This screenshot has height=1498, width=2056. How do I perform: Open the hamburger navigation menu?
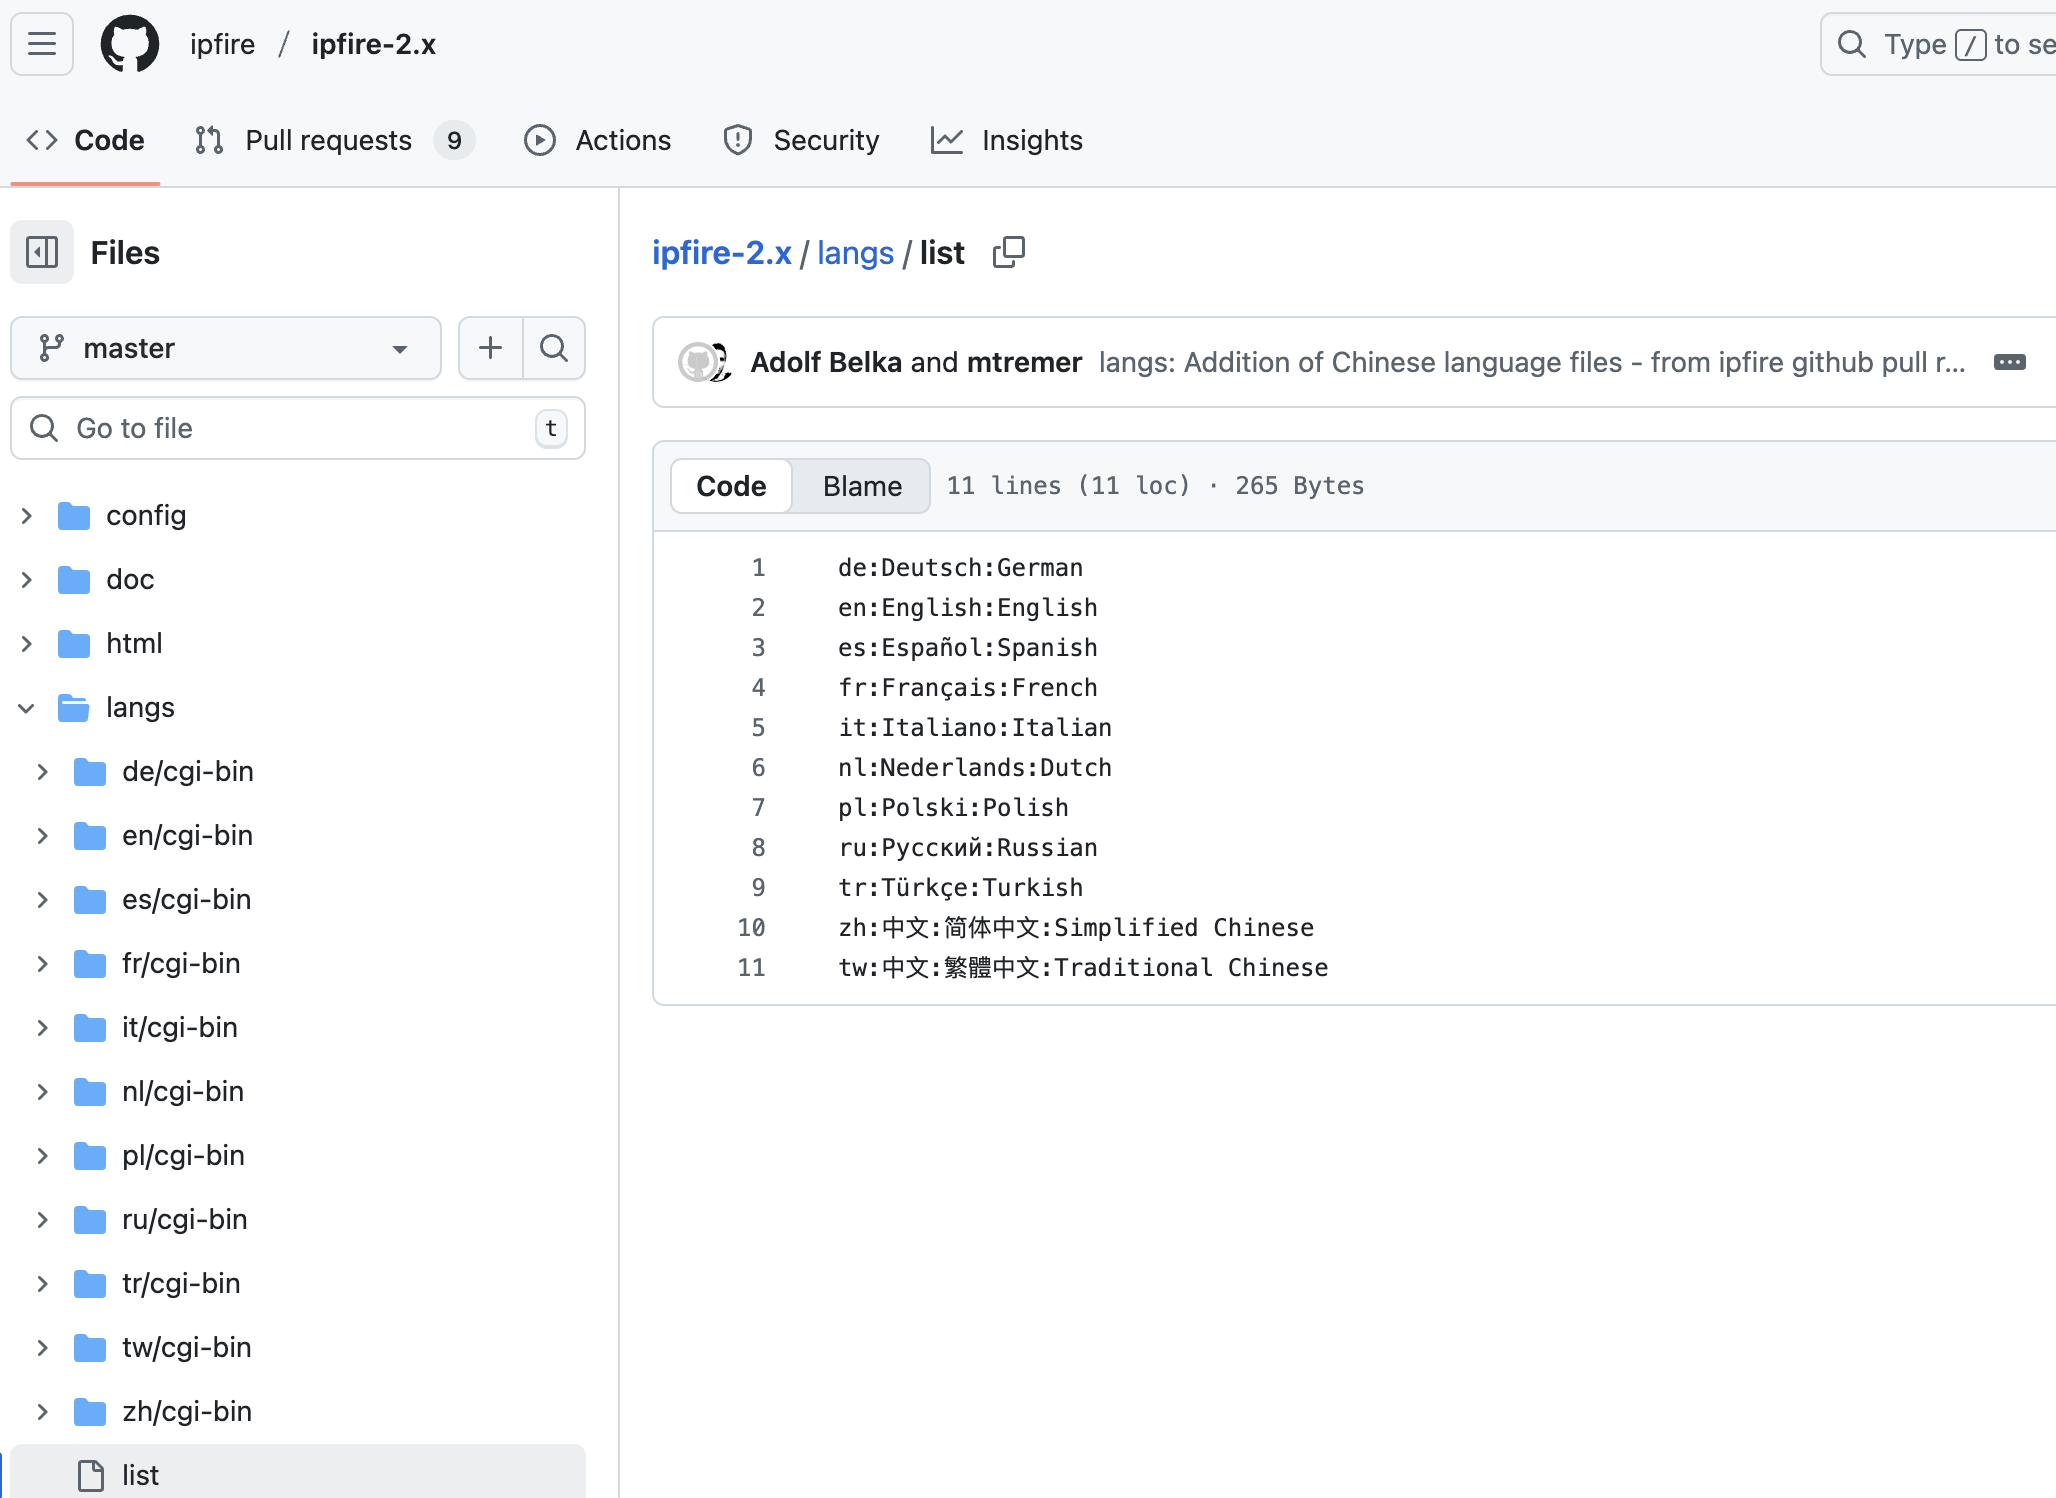pos(42,44)
